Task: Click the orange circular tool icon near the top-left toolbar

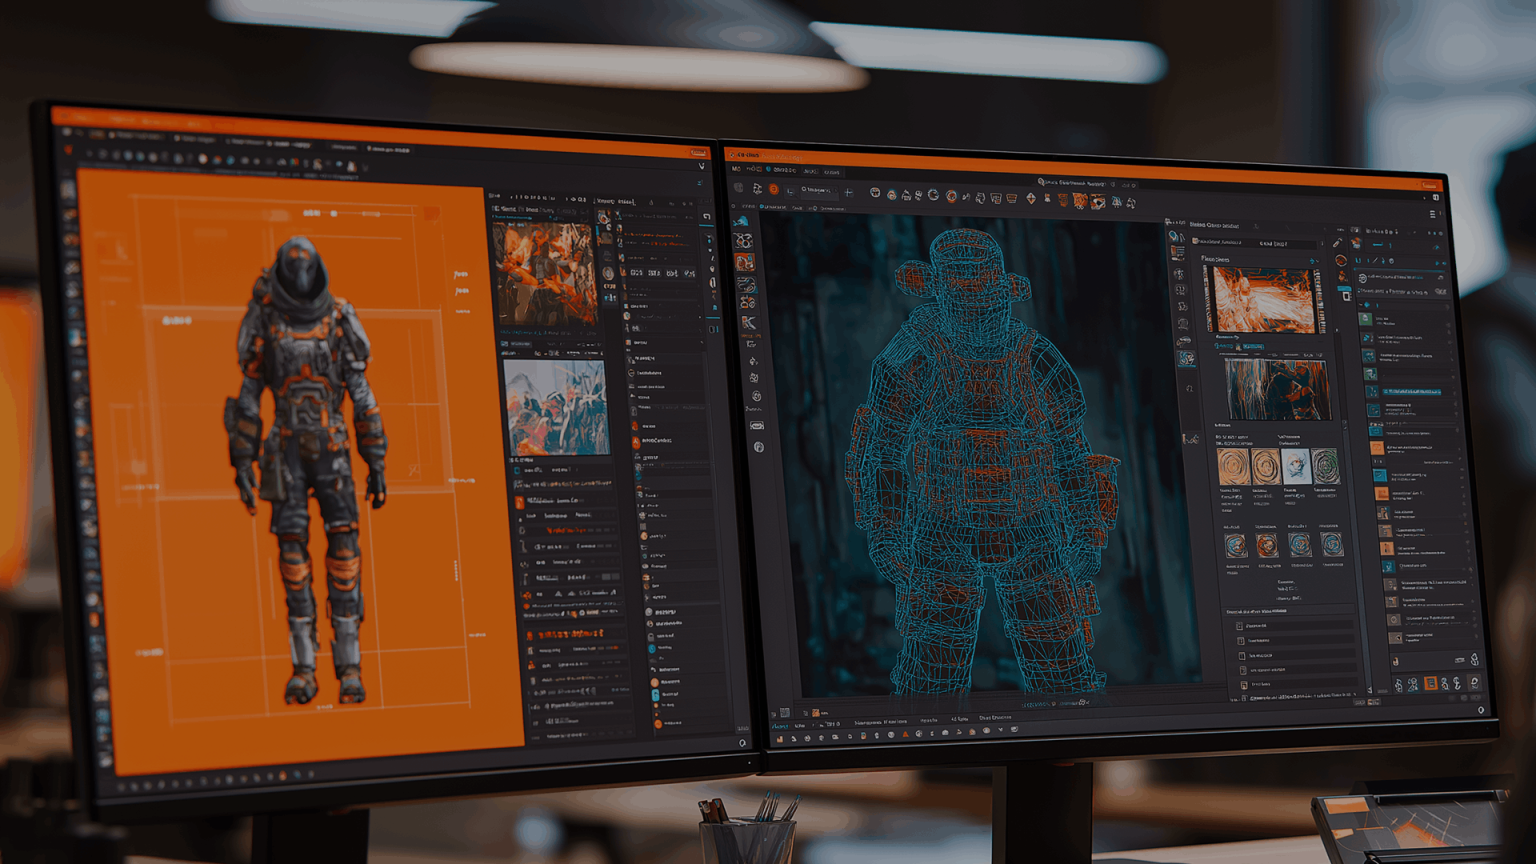Action: (x=774, y=190)
